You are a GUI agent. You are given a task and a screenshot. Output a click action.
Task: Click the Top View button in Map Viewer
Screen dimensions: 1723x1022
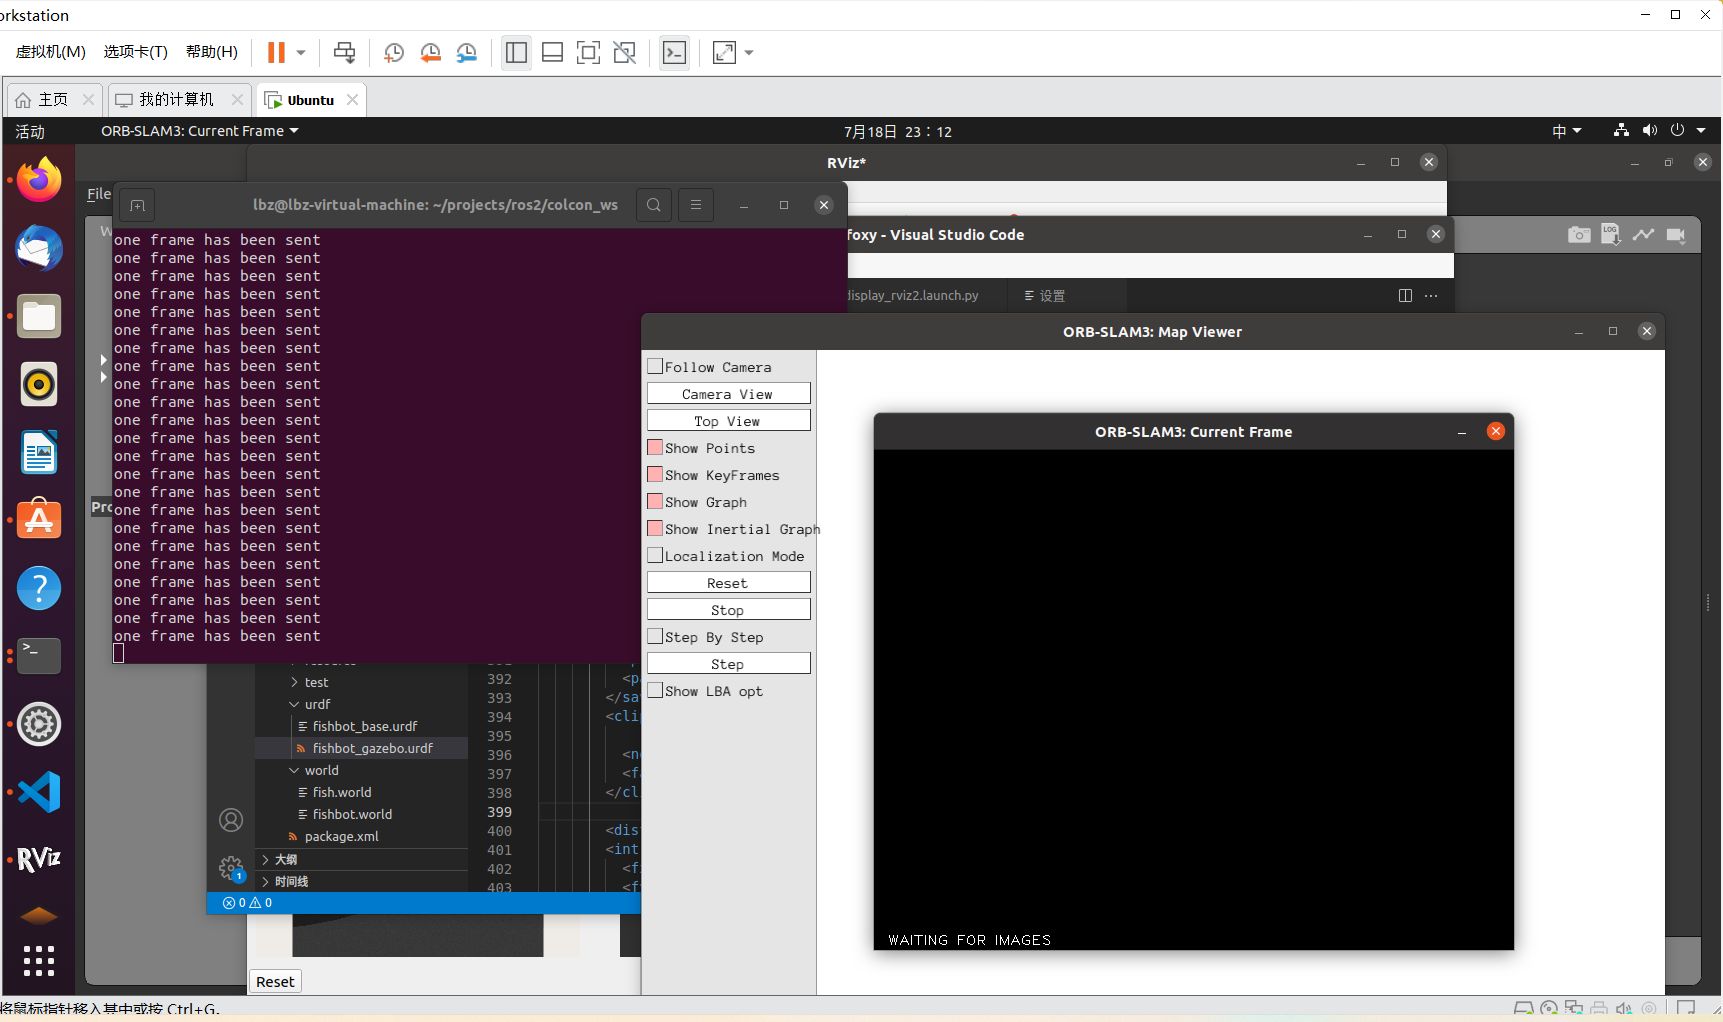click(x=728, y=420)
